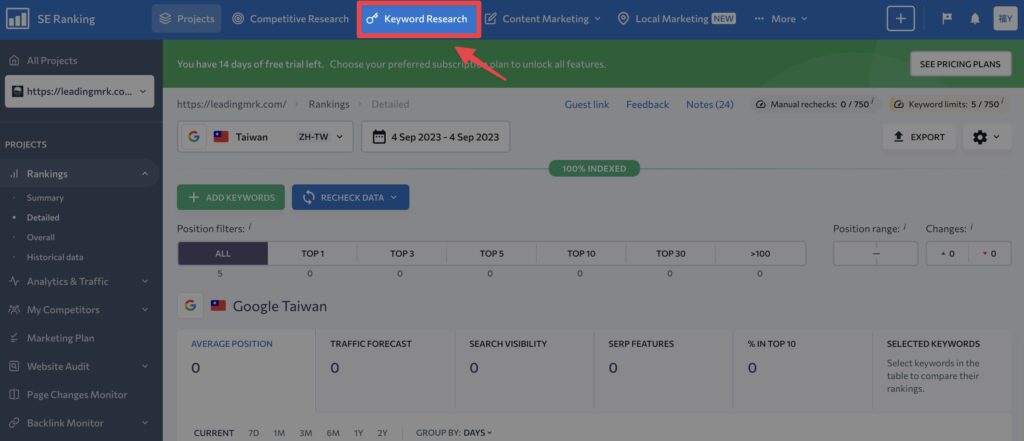1024x441 pixels.
Task: Click the Manual rechecks gauge icon
Action: coord(761,105)
